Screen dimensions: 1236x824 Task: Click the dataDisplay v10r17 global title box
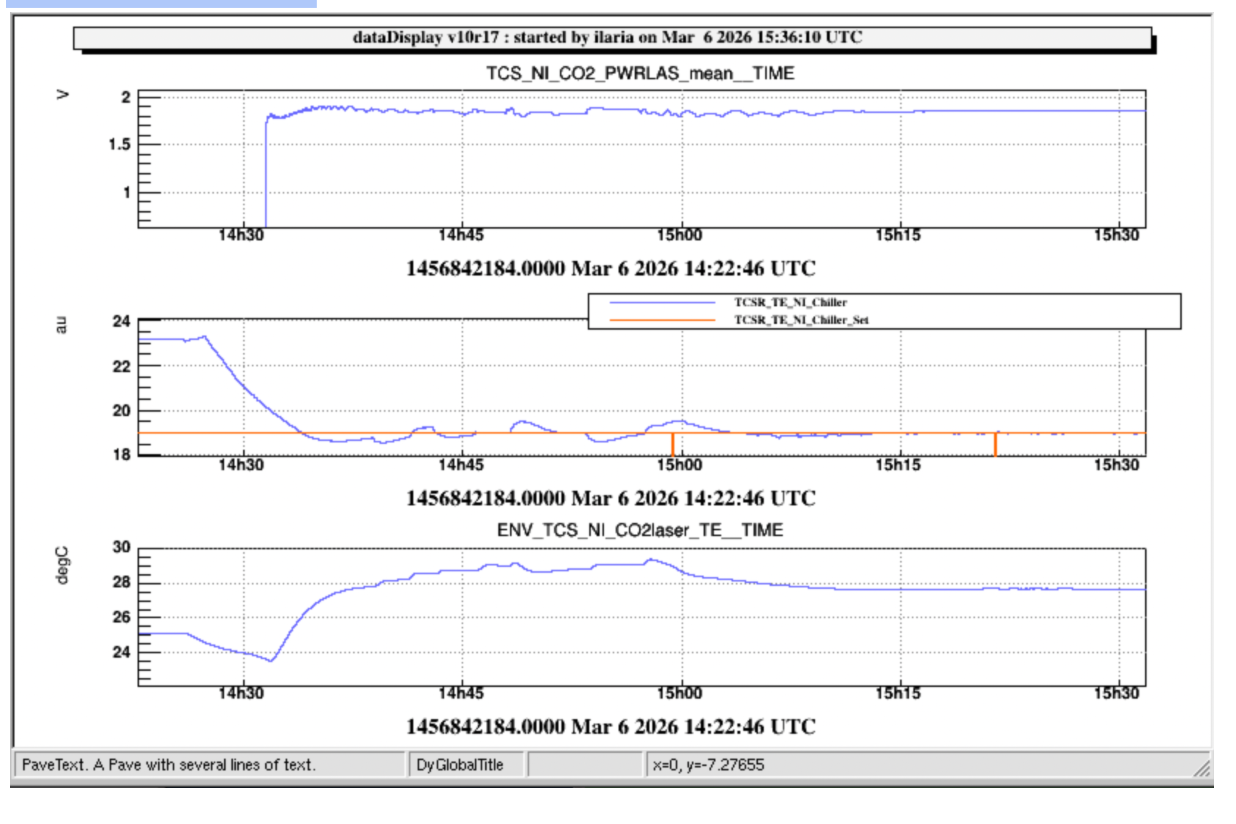pos(611,38)
